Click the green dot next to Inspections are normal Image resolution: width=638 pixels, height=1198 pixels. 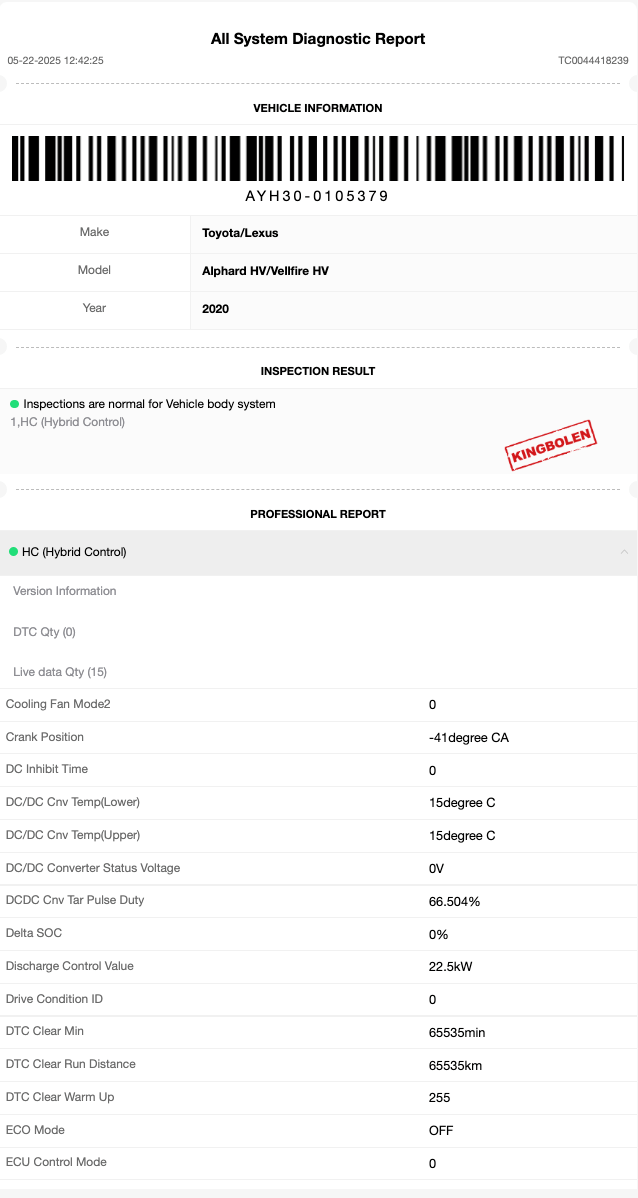[x=15, y=403]
